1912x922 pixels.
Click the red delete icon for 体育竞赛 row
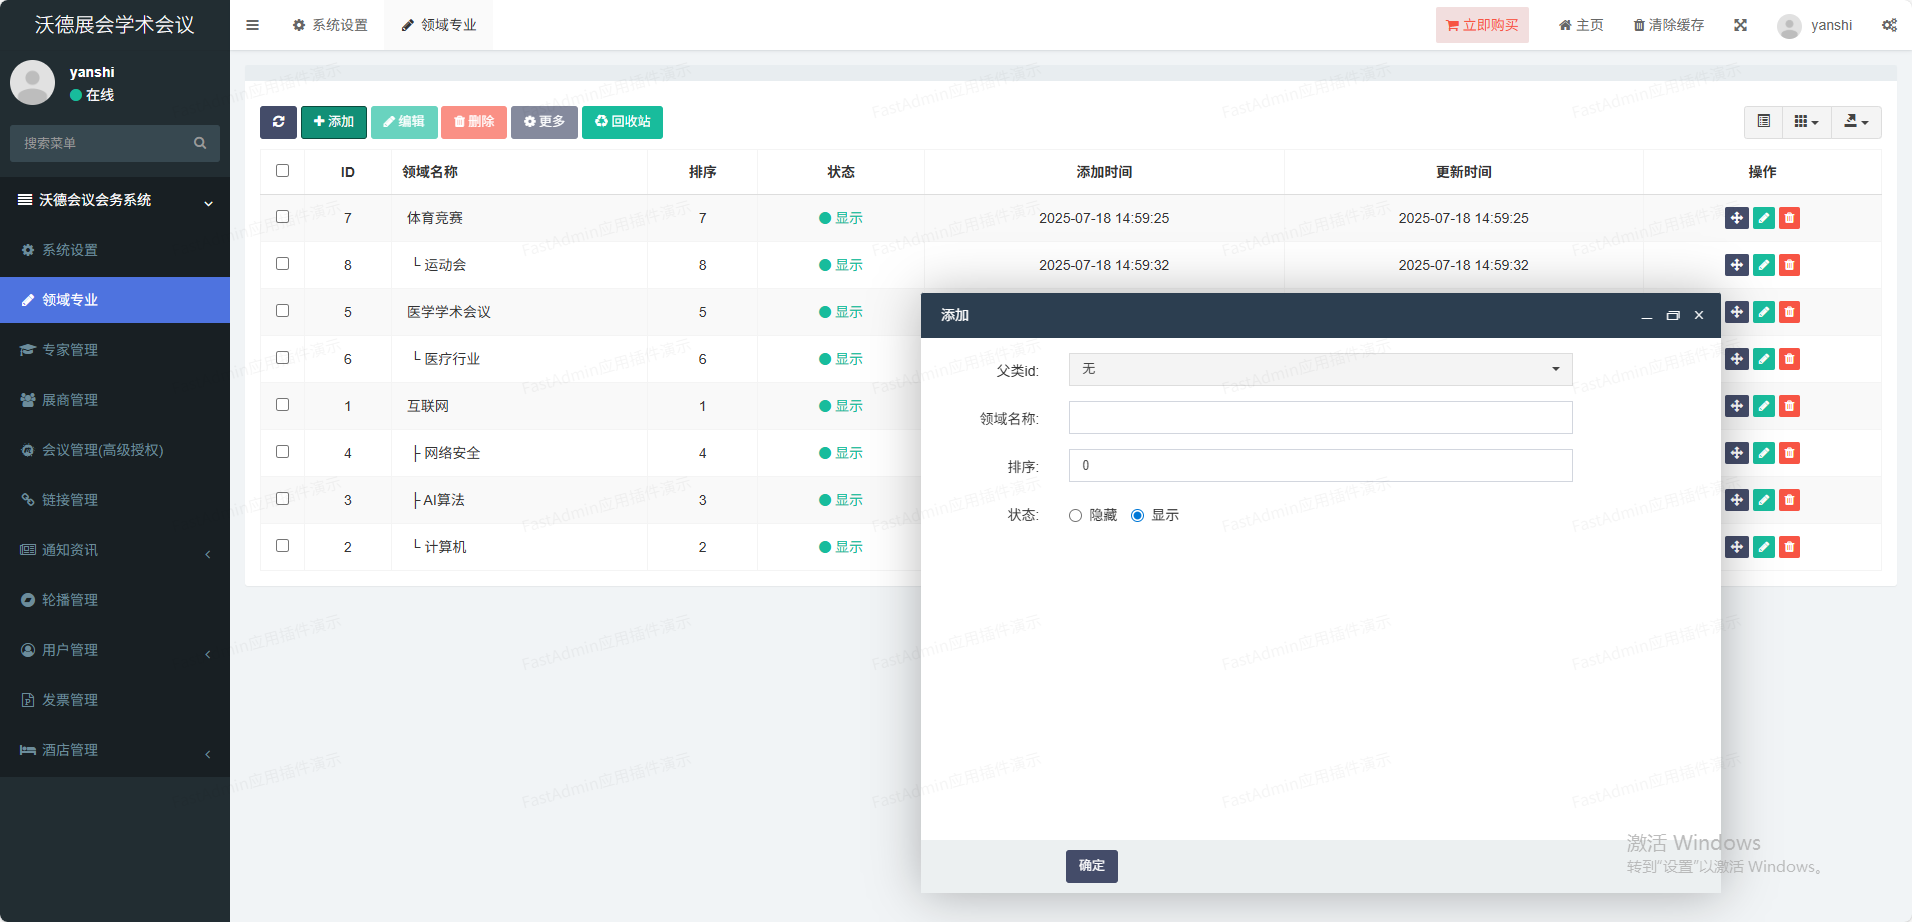[1789, 218]
